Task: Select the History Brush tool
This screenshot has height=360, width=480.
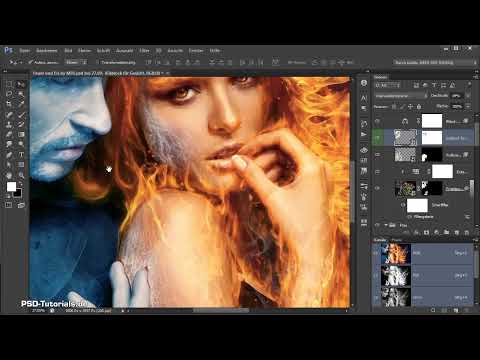Action: [x=21, y=124]
